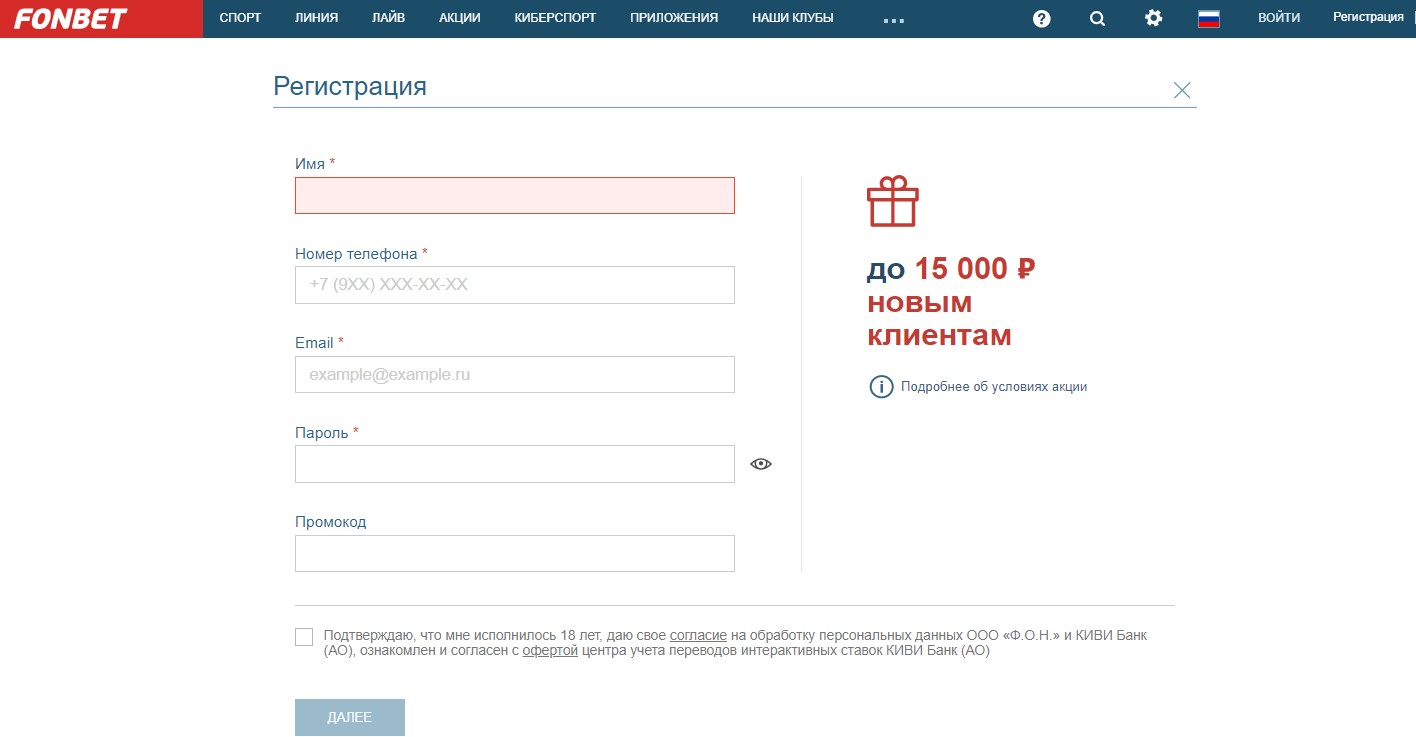1416x737 pixels.
Task: Click the Далее button
Action: click(x=350, y=718)
